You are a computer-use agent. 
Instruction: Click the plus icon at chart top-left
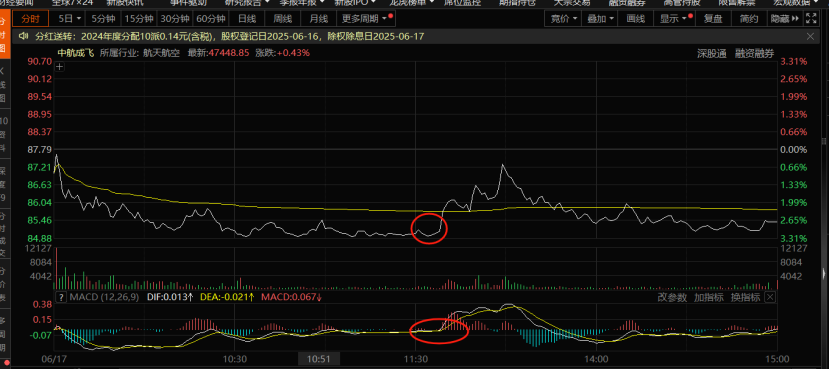point(60,67)
